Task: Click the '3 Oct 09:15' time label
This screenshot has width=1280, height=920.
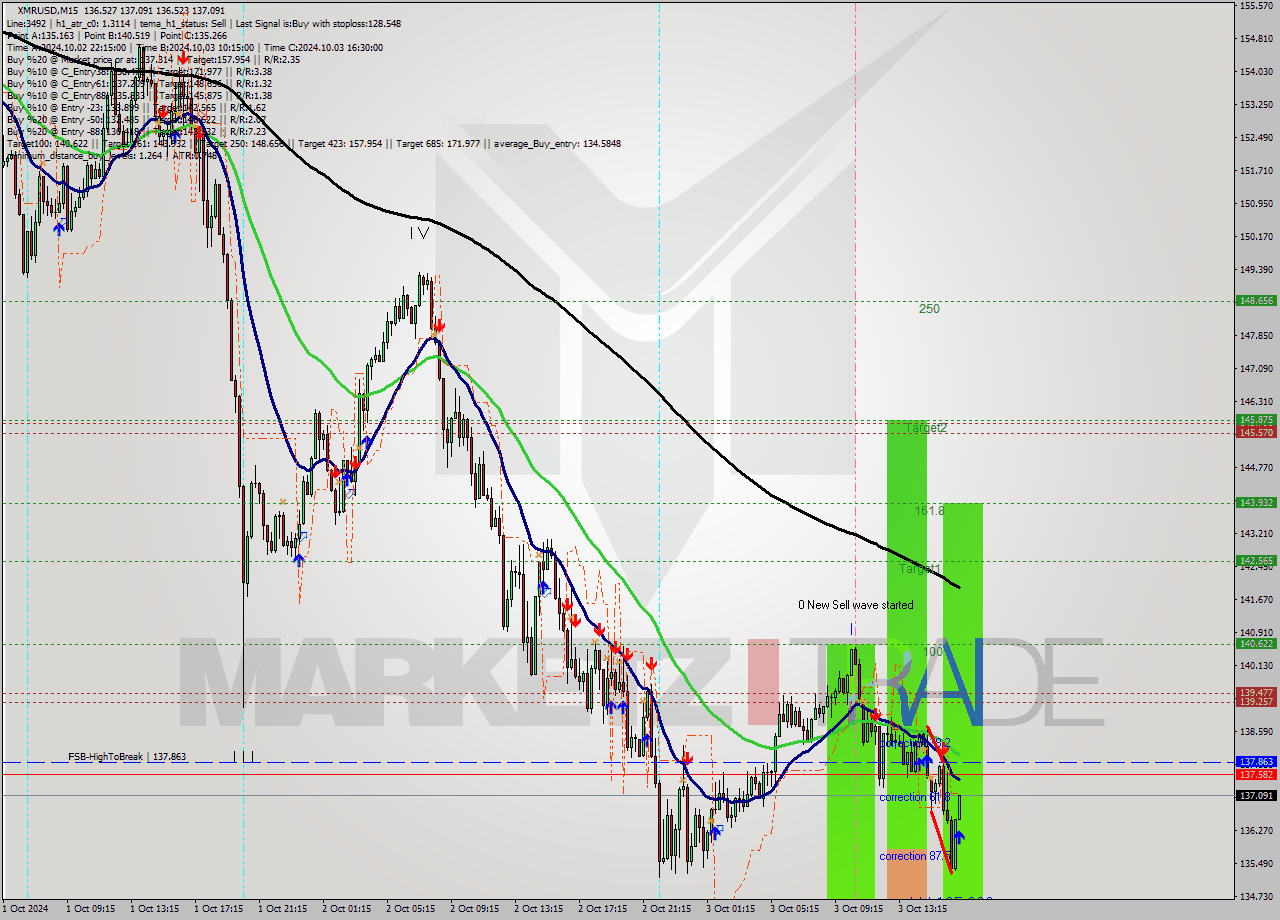Action: [859, 909]
